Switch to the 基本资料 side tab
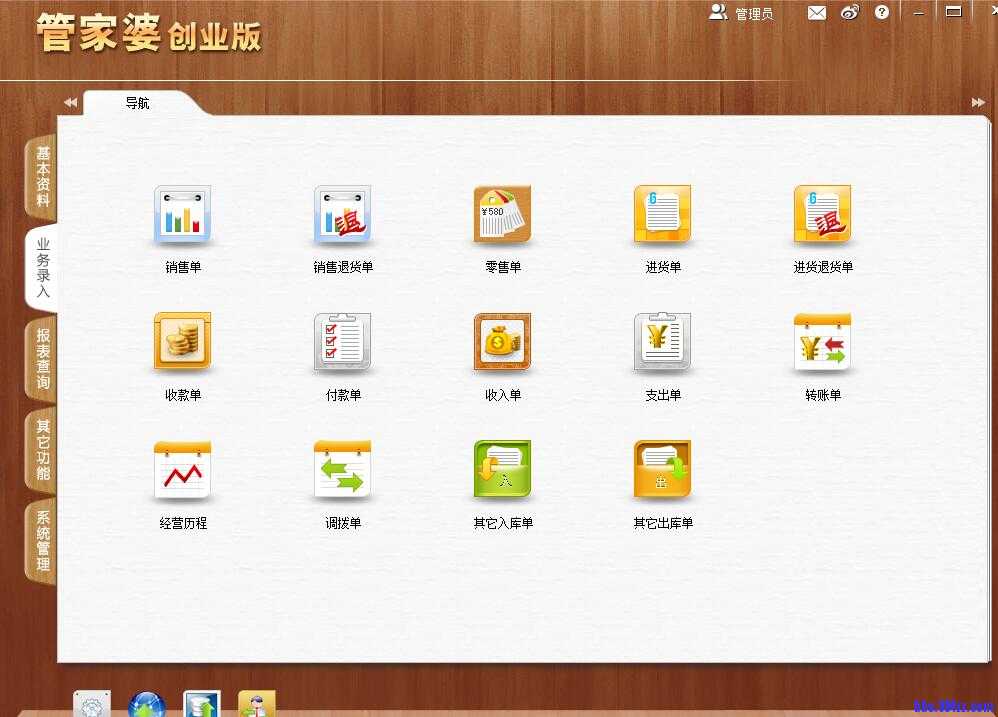 coord(42,176)
